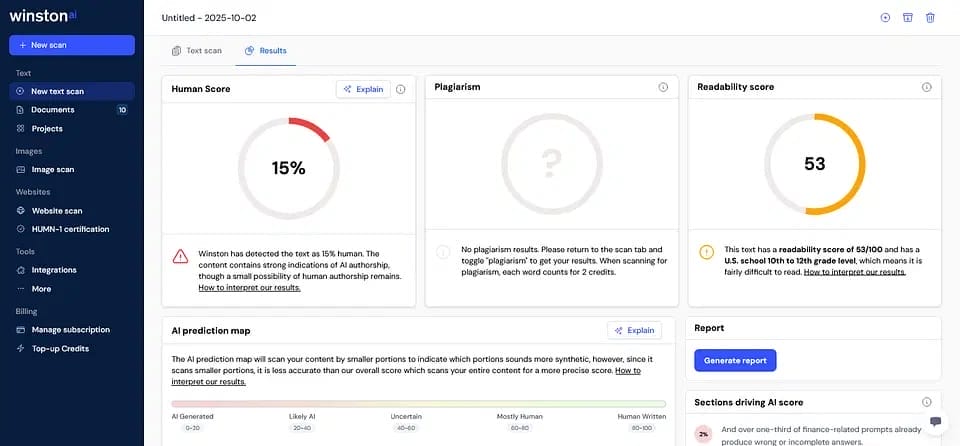Select the Results tab
The width and height of the screenshot is (960, 446).
[266, 51]
